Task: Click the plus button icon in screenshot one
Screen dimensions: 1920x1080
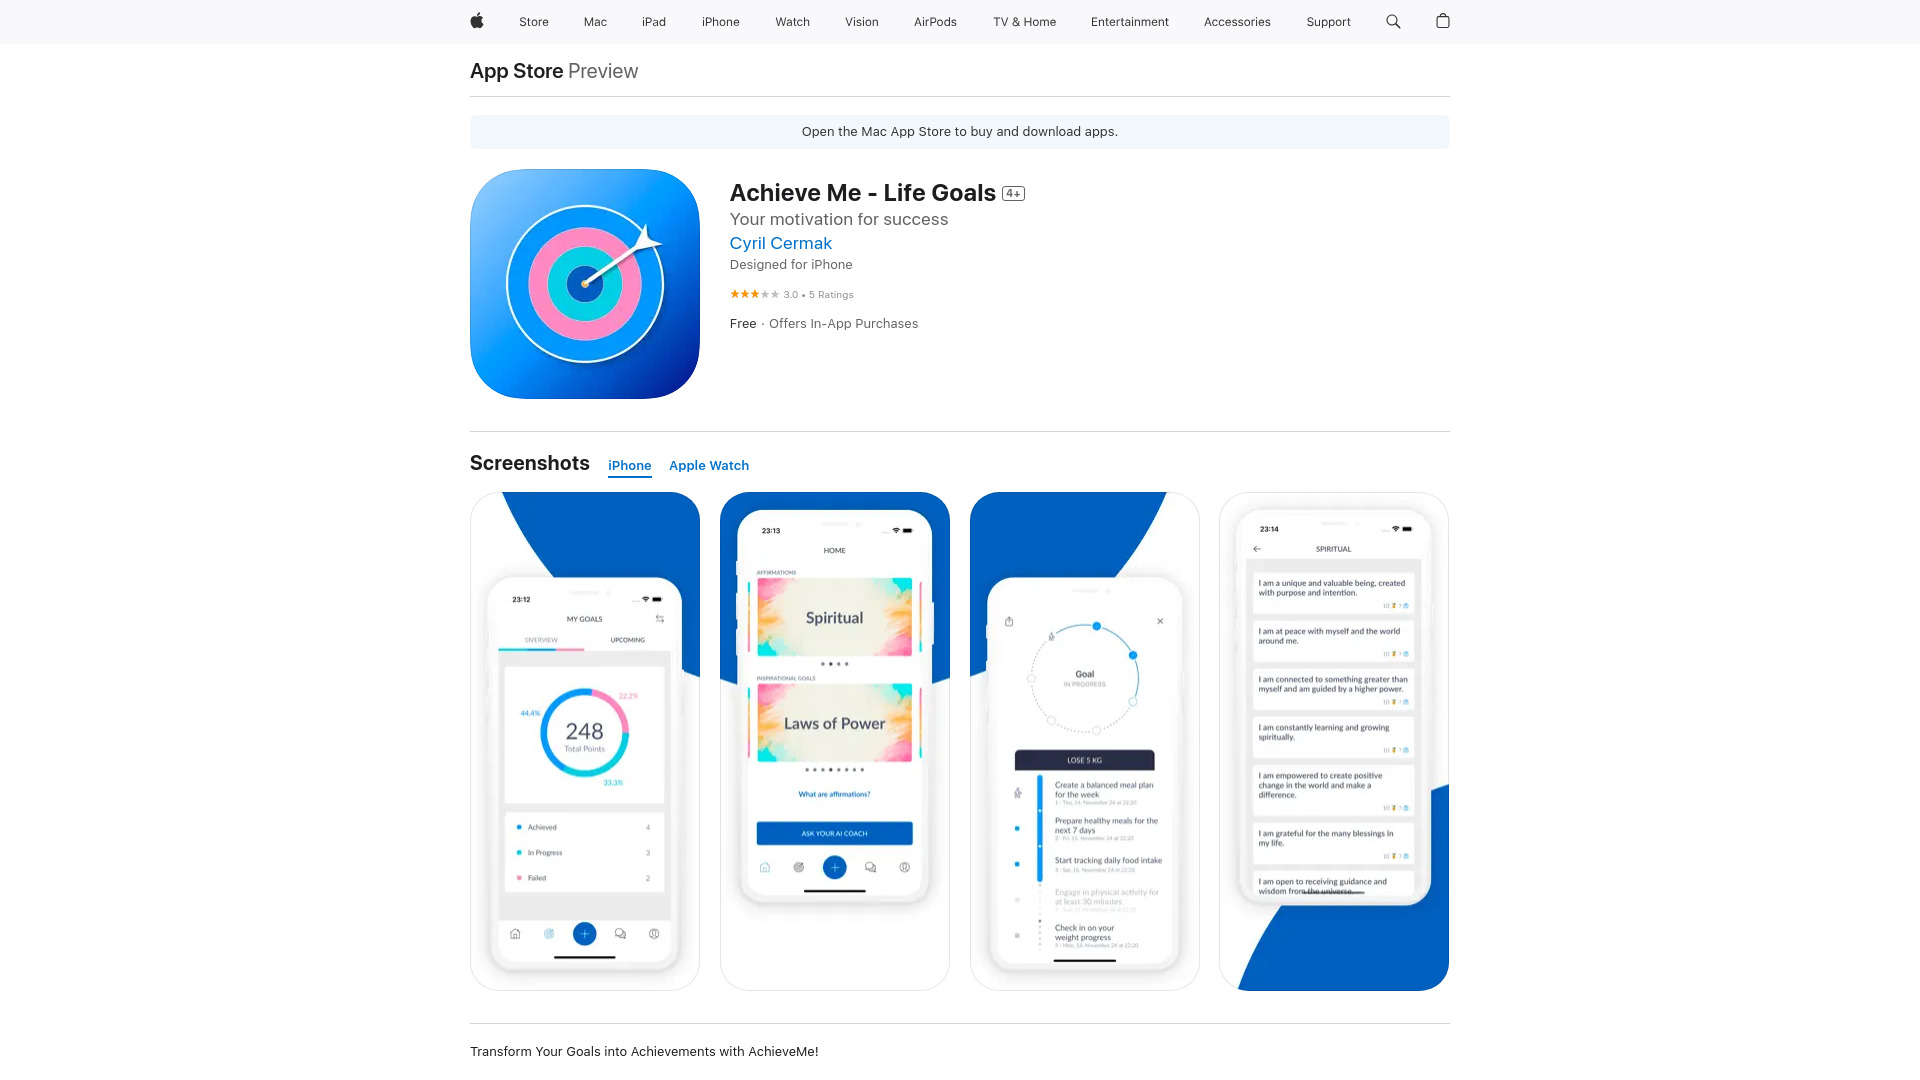Action: (x=584, y=934)
